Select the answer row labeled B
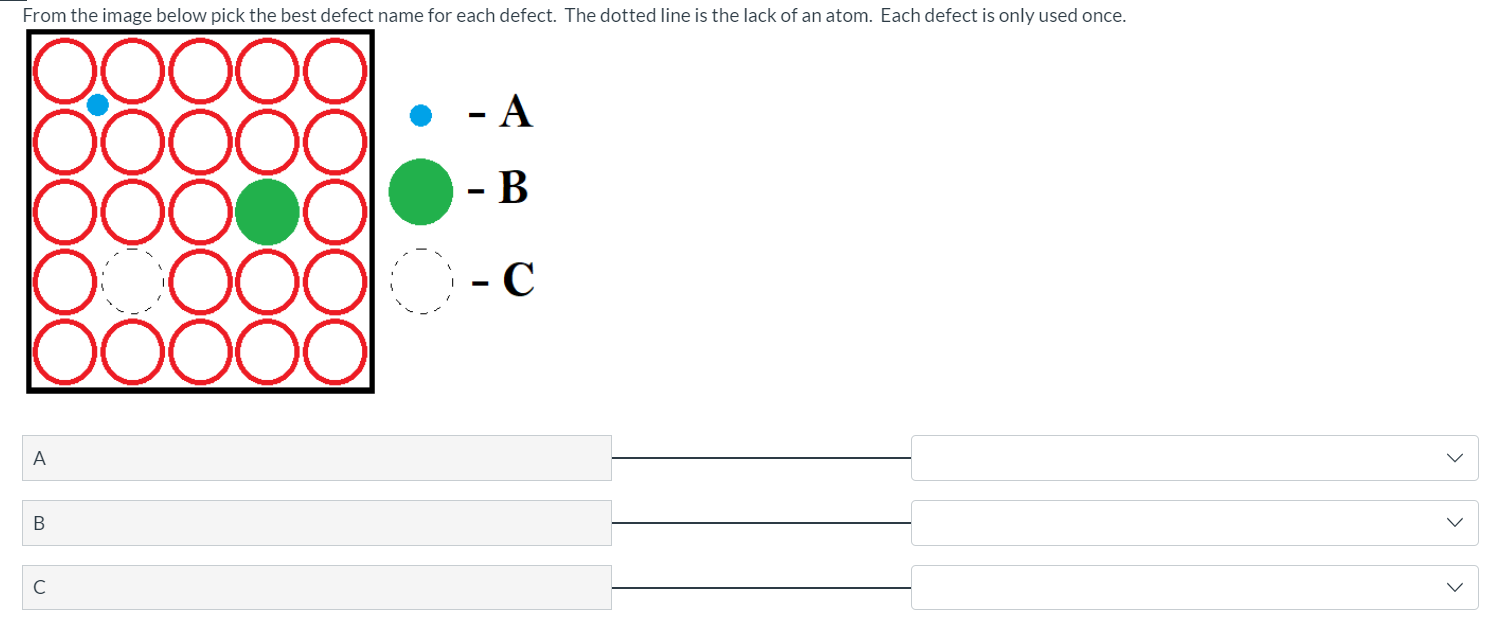The height and width of the screenshot is (638, 1487). pyautogui.click(x=316, y=522)
